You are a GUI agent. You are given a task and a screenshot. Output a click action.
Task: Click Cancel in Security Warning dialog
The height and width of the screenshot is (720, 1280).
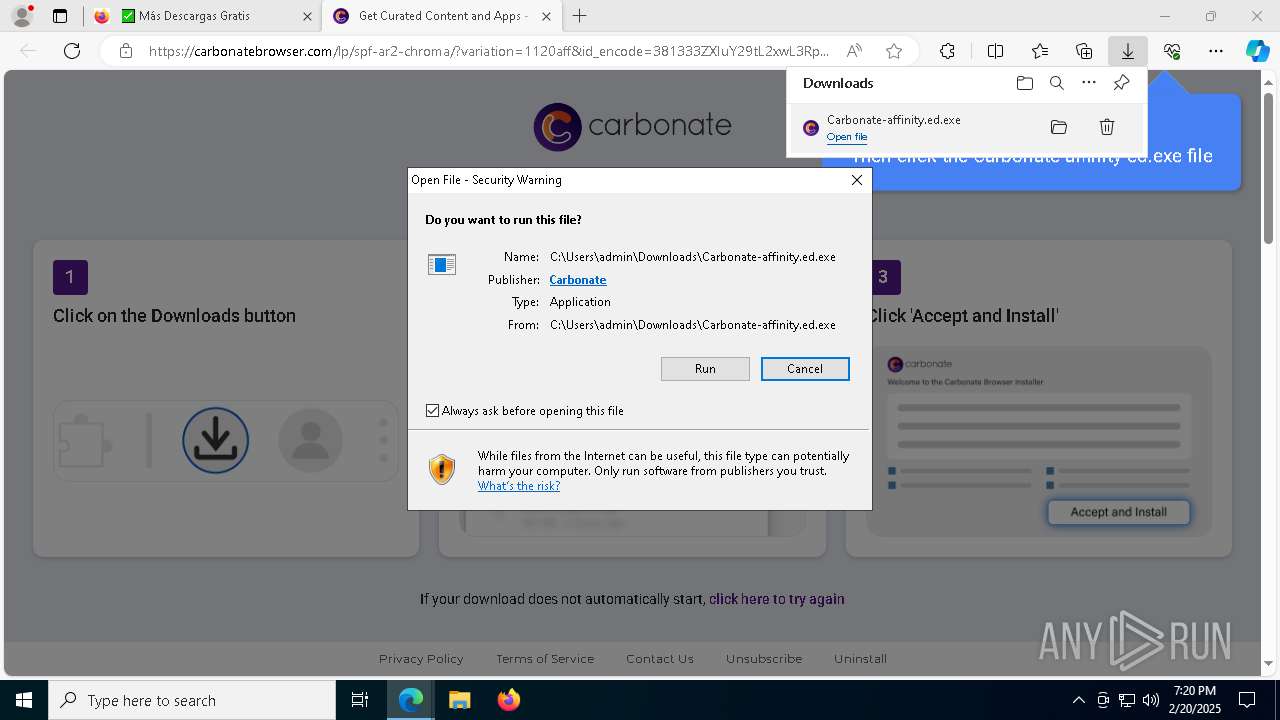(x=805, y=369)
